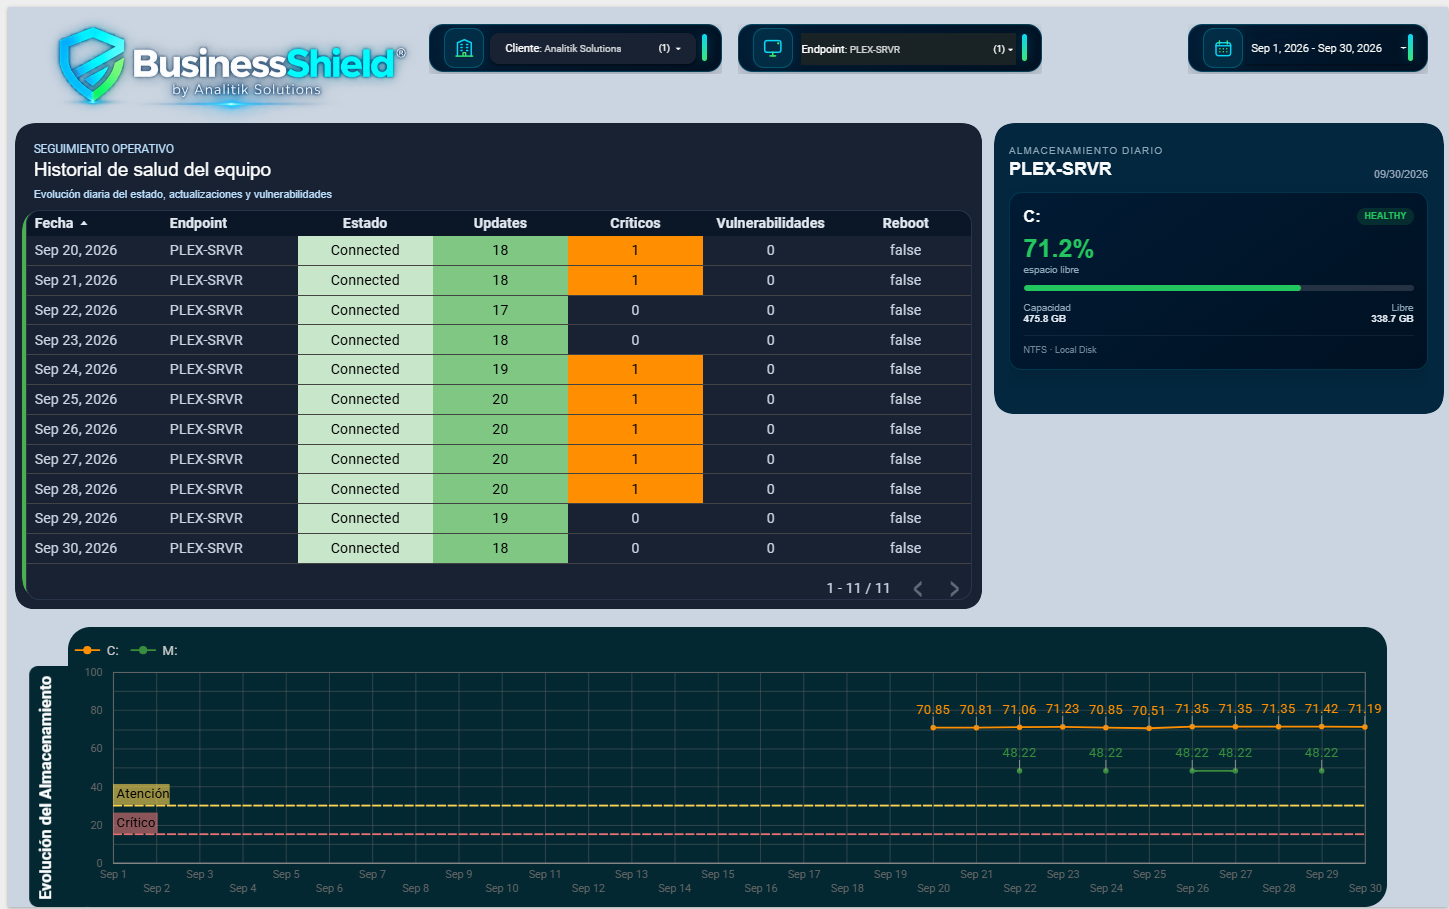The image size is (1449, 909).
Task: Click the 09/30/2026 date on storage card
Action: point(1400,174)
